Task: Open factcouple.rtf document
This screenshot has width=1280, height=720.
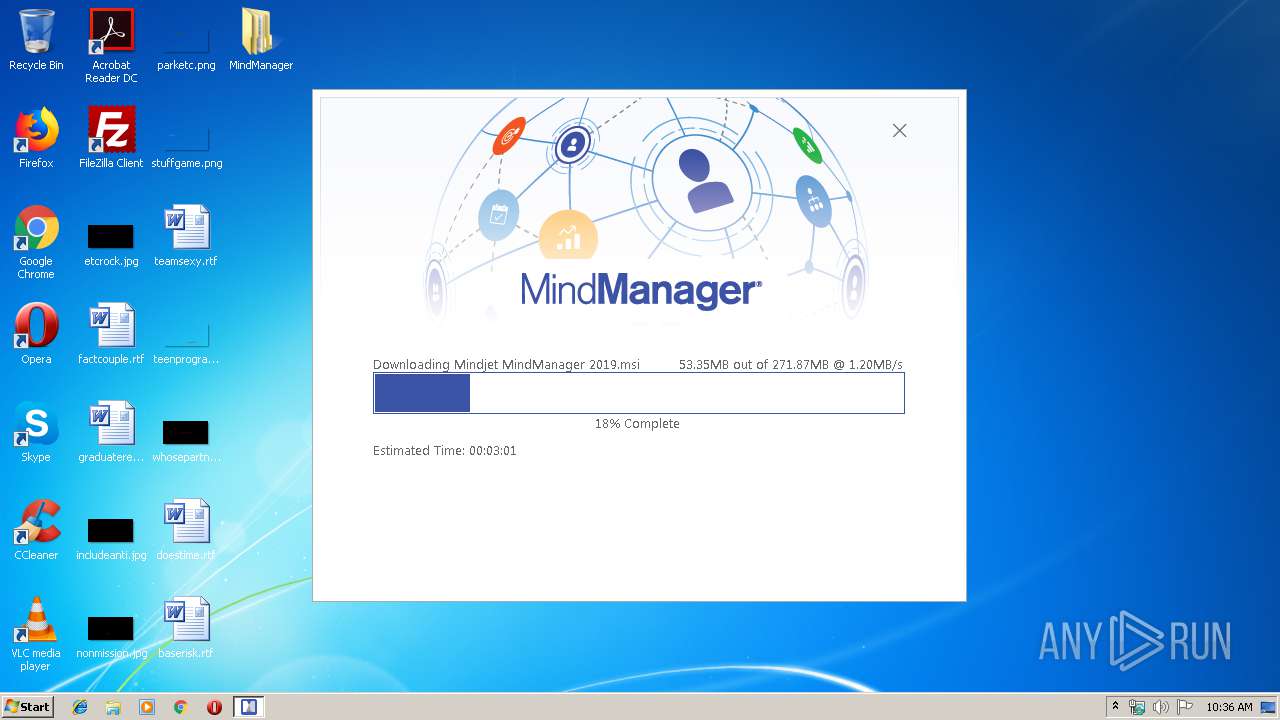Action: tap(111, 334)
